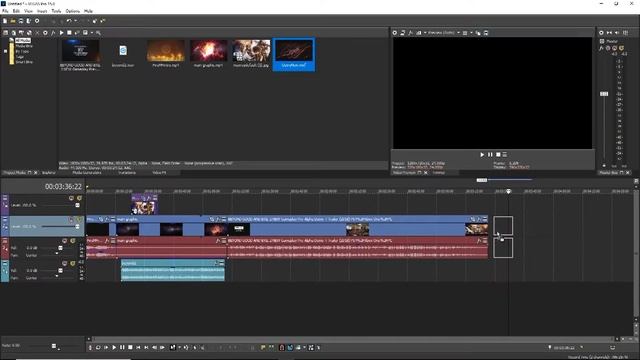
Task: Toggle downmix output on Master bus
Action: tap(609, 33)
